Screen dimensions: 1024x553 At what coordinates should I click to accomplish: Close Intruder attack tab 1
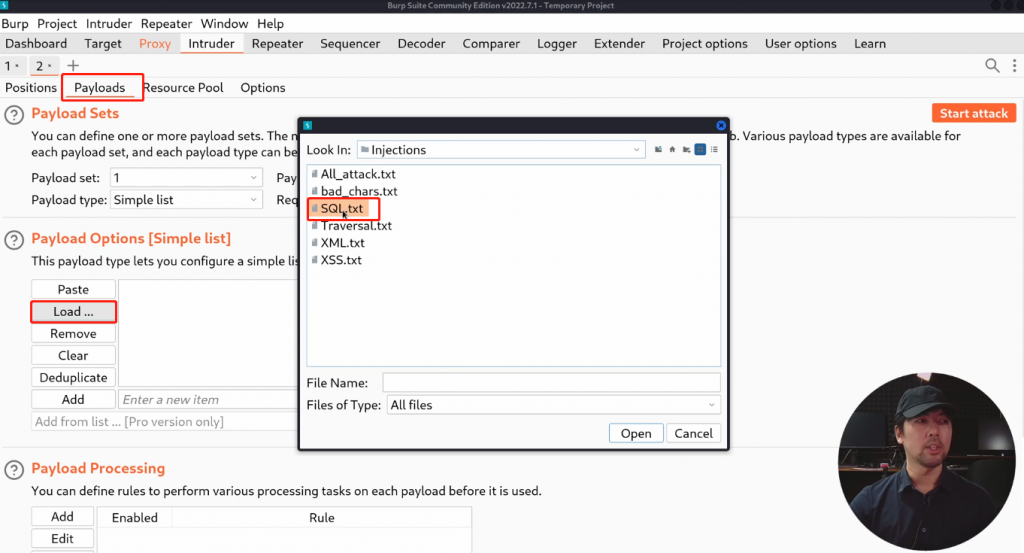tap(17, 65)
